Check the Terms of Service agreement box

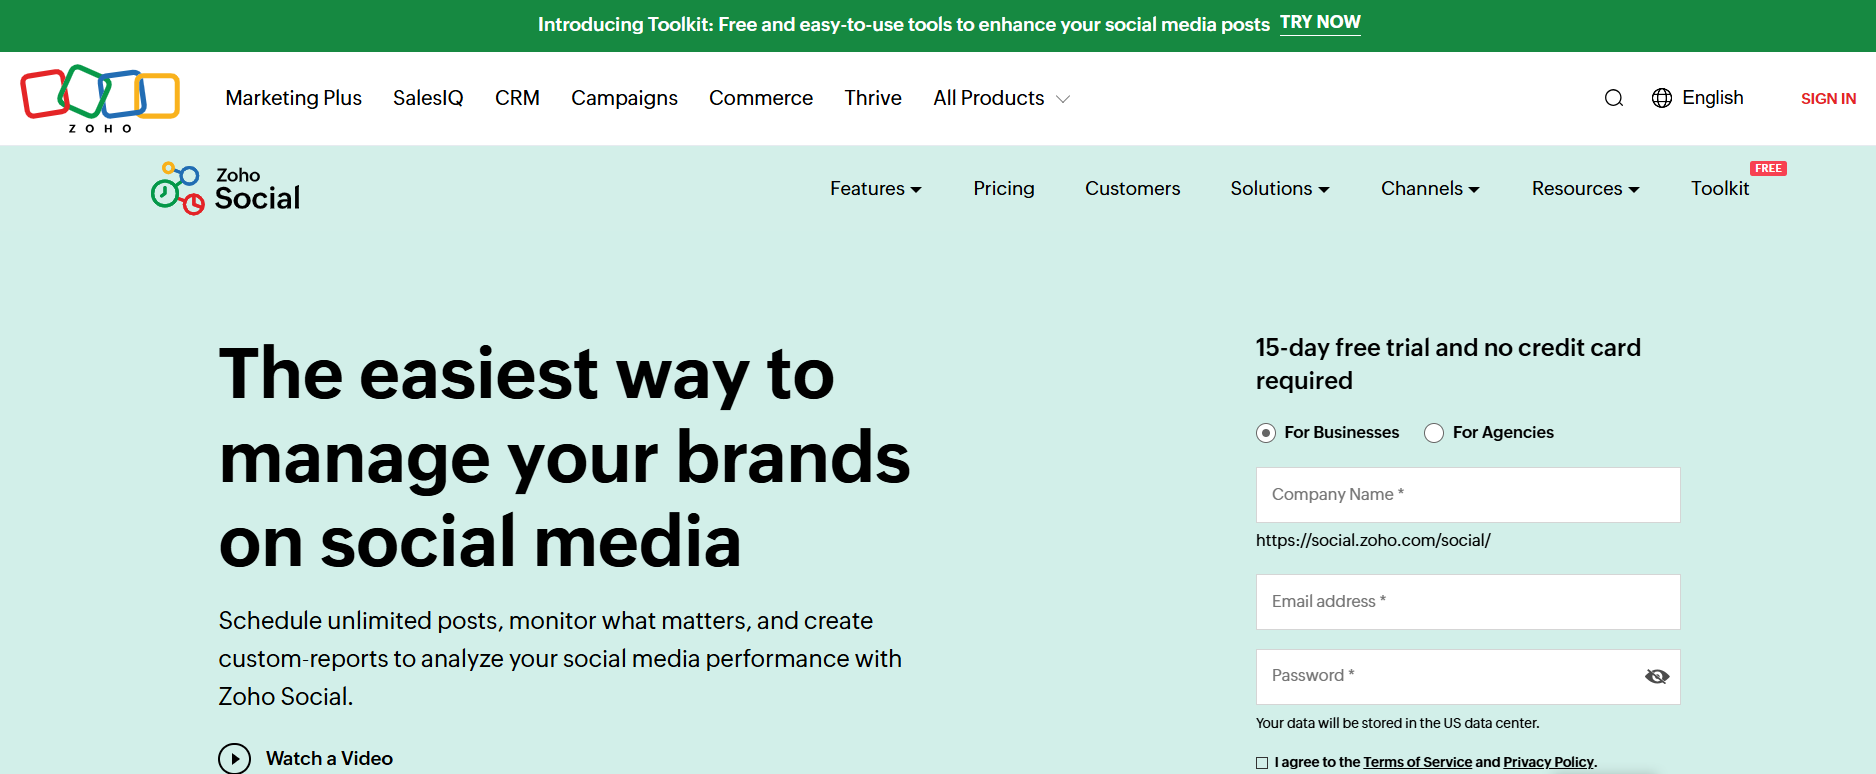[x=1262, y=763]
